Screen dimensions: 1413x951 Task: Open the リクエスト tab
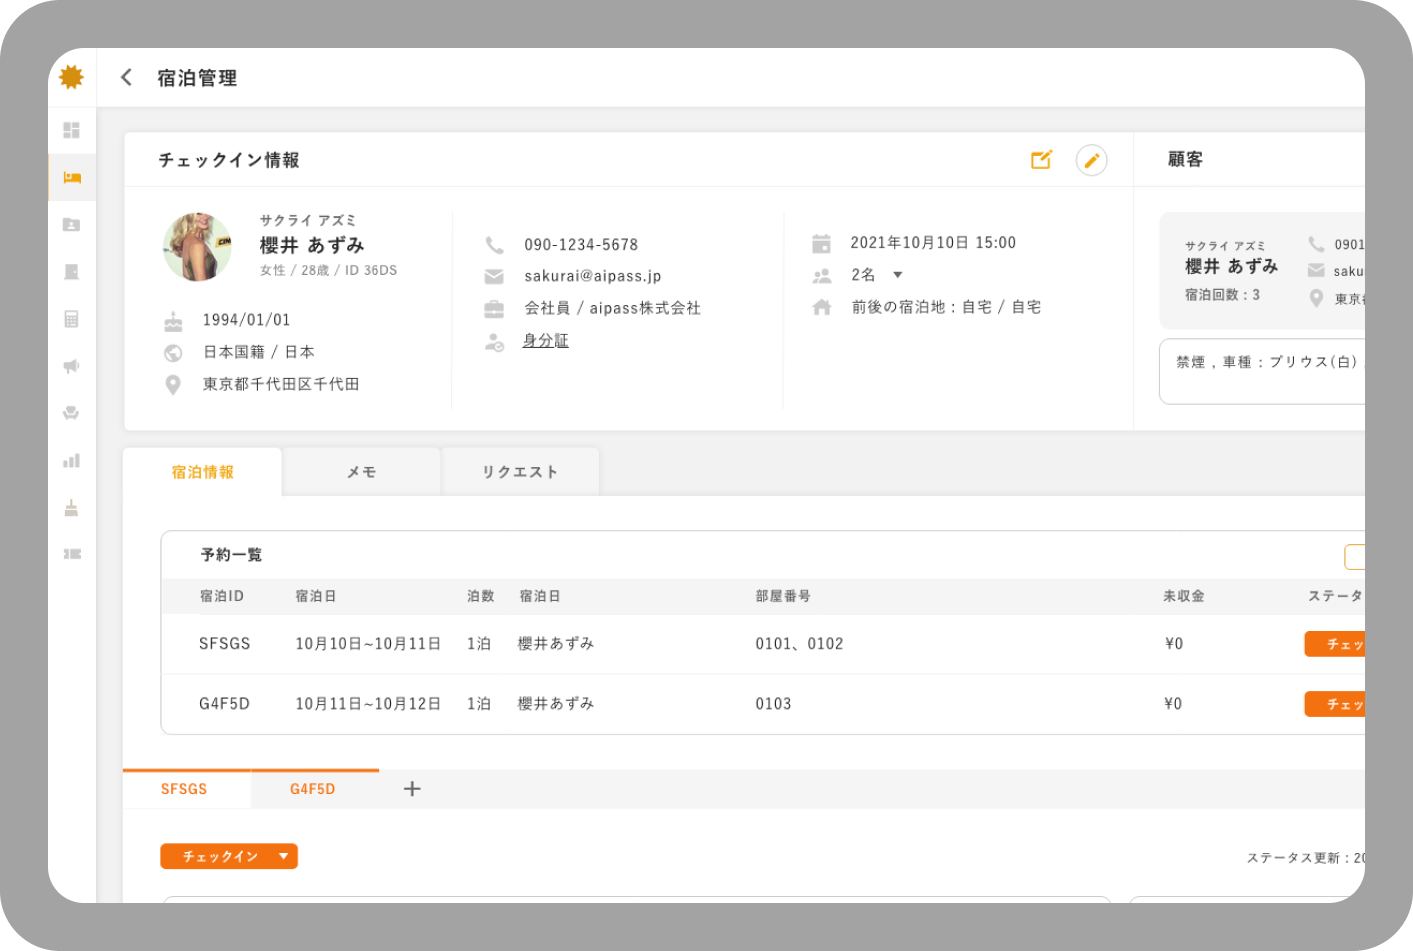point(520,471)
